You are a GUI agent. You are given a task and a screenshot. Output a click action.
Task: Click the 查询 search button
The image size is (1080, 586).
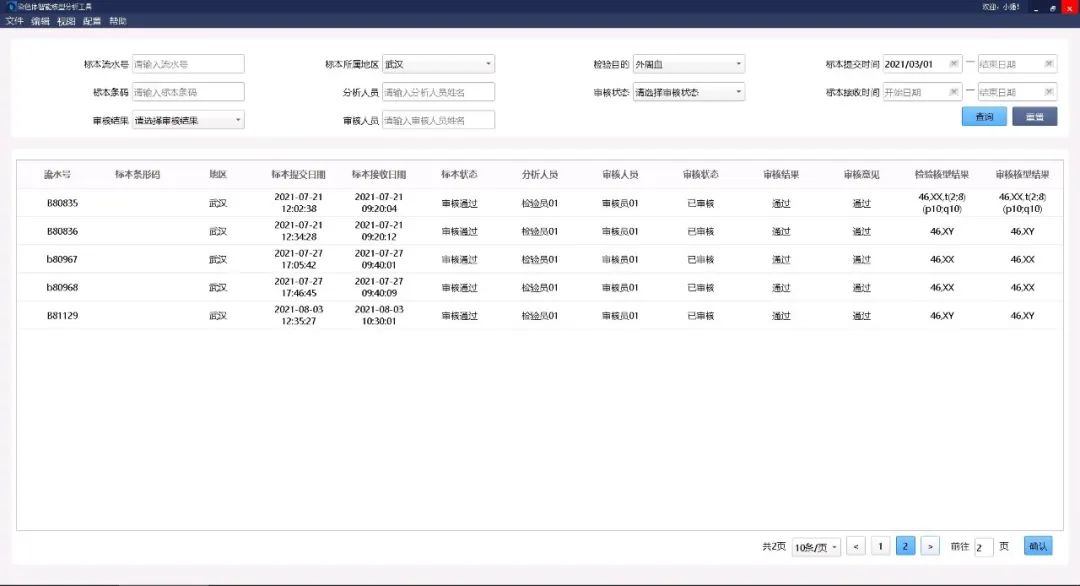click(984, 117)
